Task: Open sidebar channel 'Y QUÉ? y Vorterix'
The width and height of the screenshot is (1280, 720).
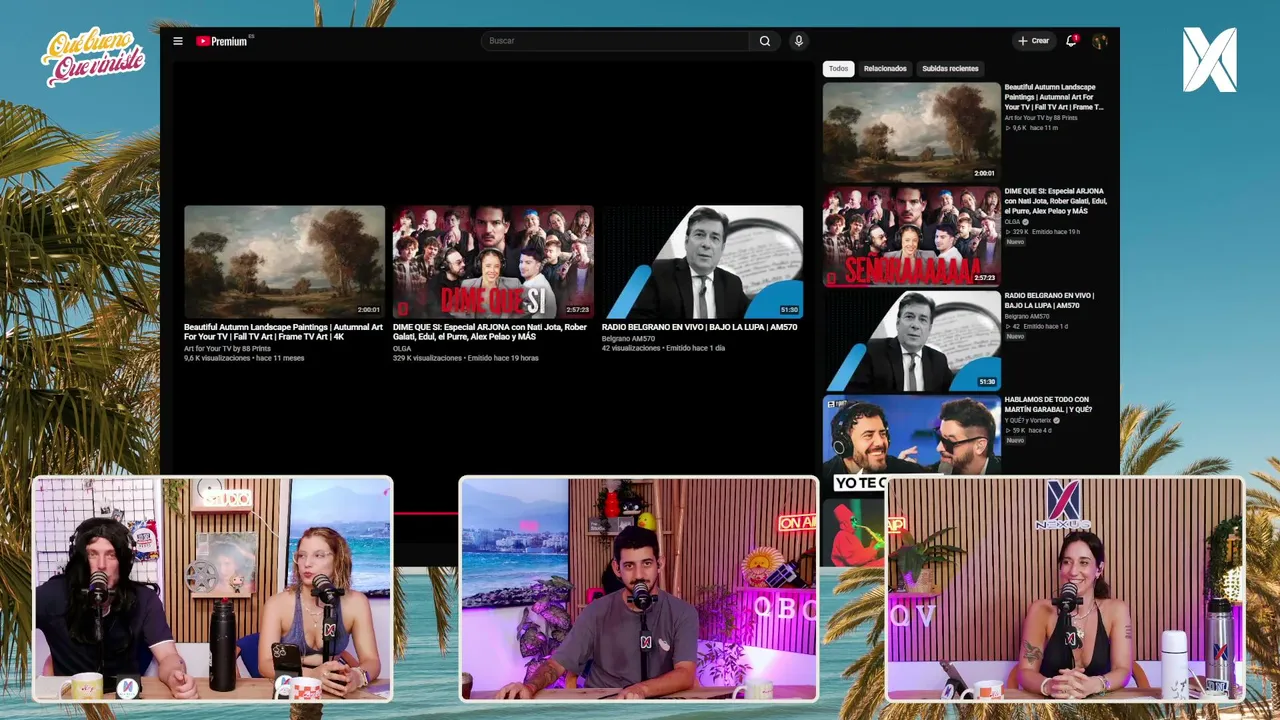Action: [x=1028, y=420]
